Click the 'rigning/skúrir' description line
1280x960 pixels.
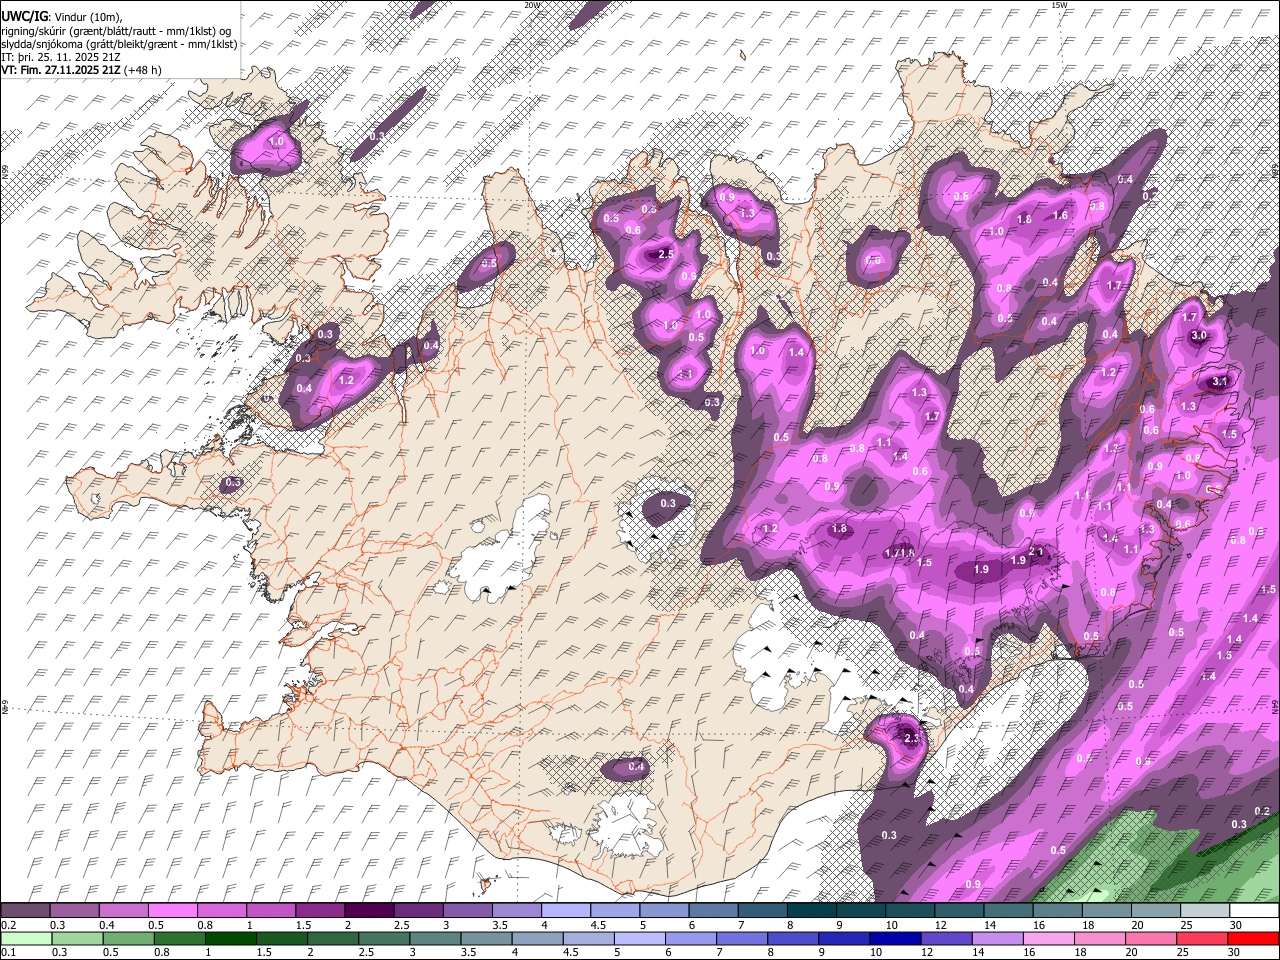pyautogui.click(x=116, y=31)
